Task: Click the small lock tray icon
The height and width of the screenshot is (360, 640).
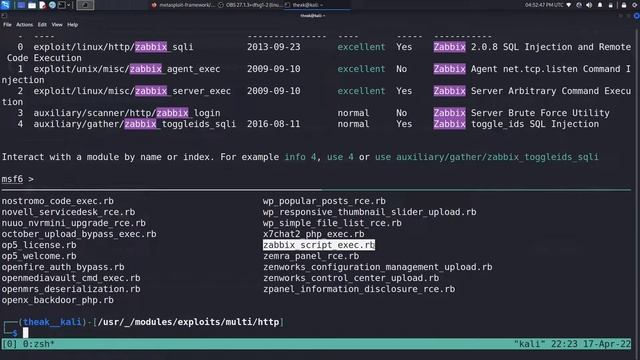Action: click(x=611, y=5)
